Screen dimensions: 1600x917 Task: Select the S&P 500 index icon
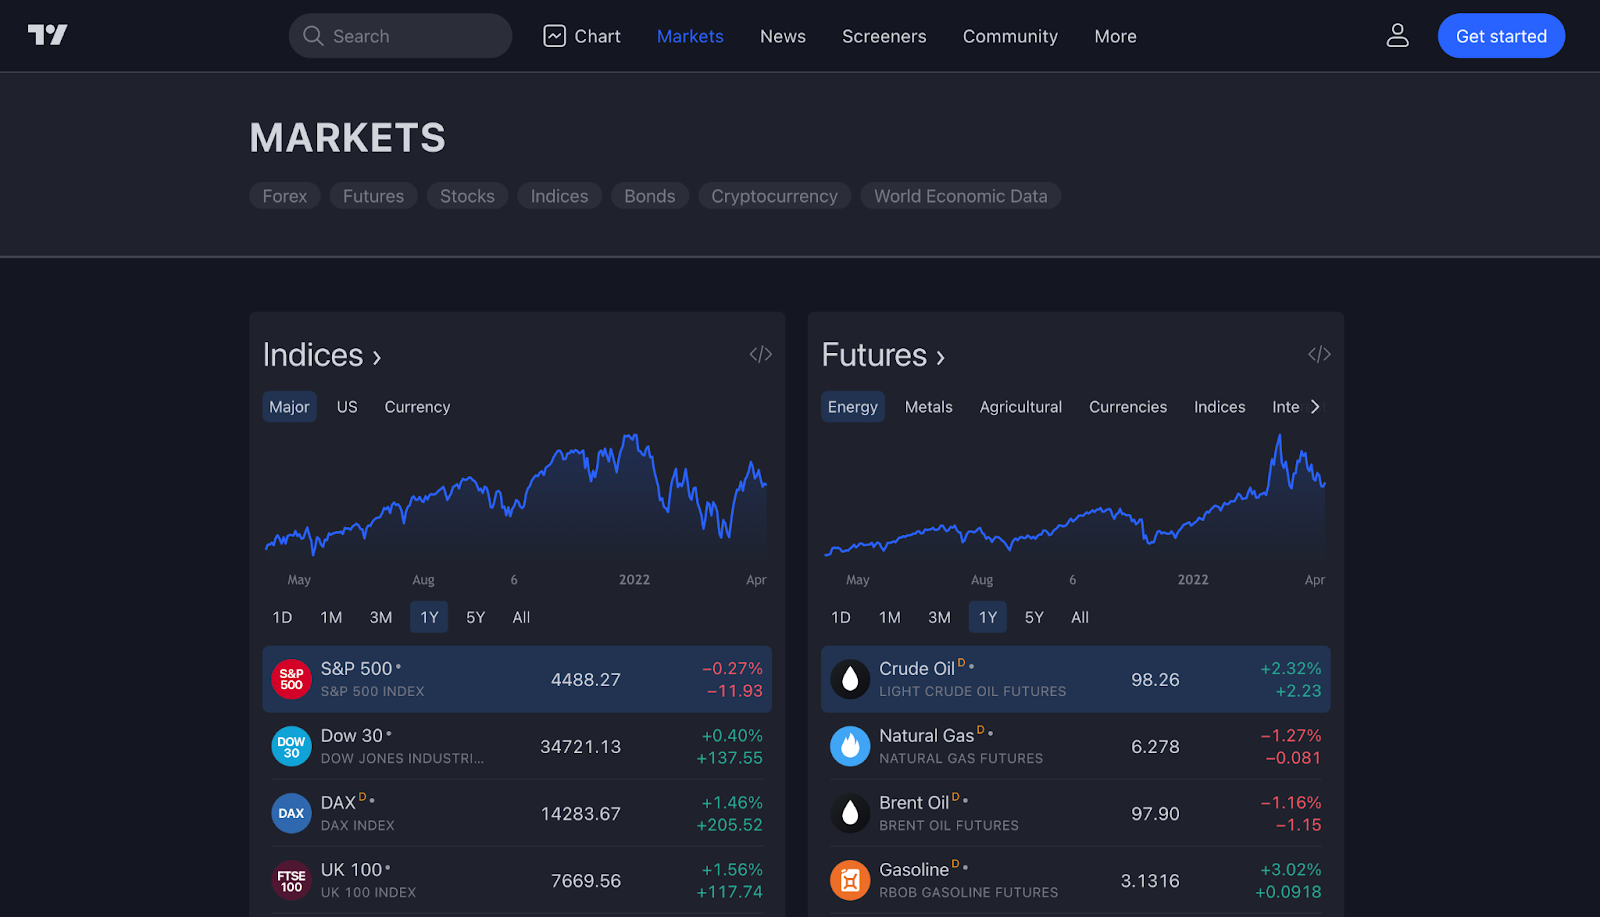click(290, 679)
